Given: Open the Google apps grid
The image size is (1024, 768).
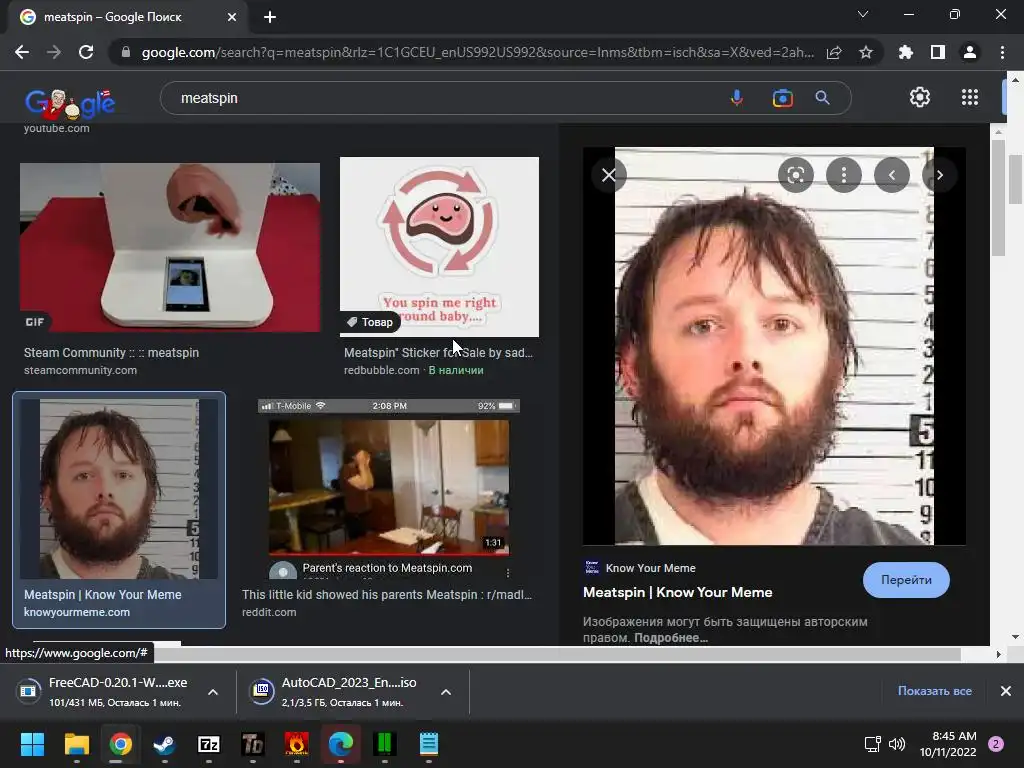Looking at the screenshot, I should (970, 97).
